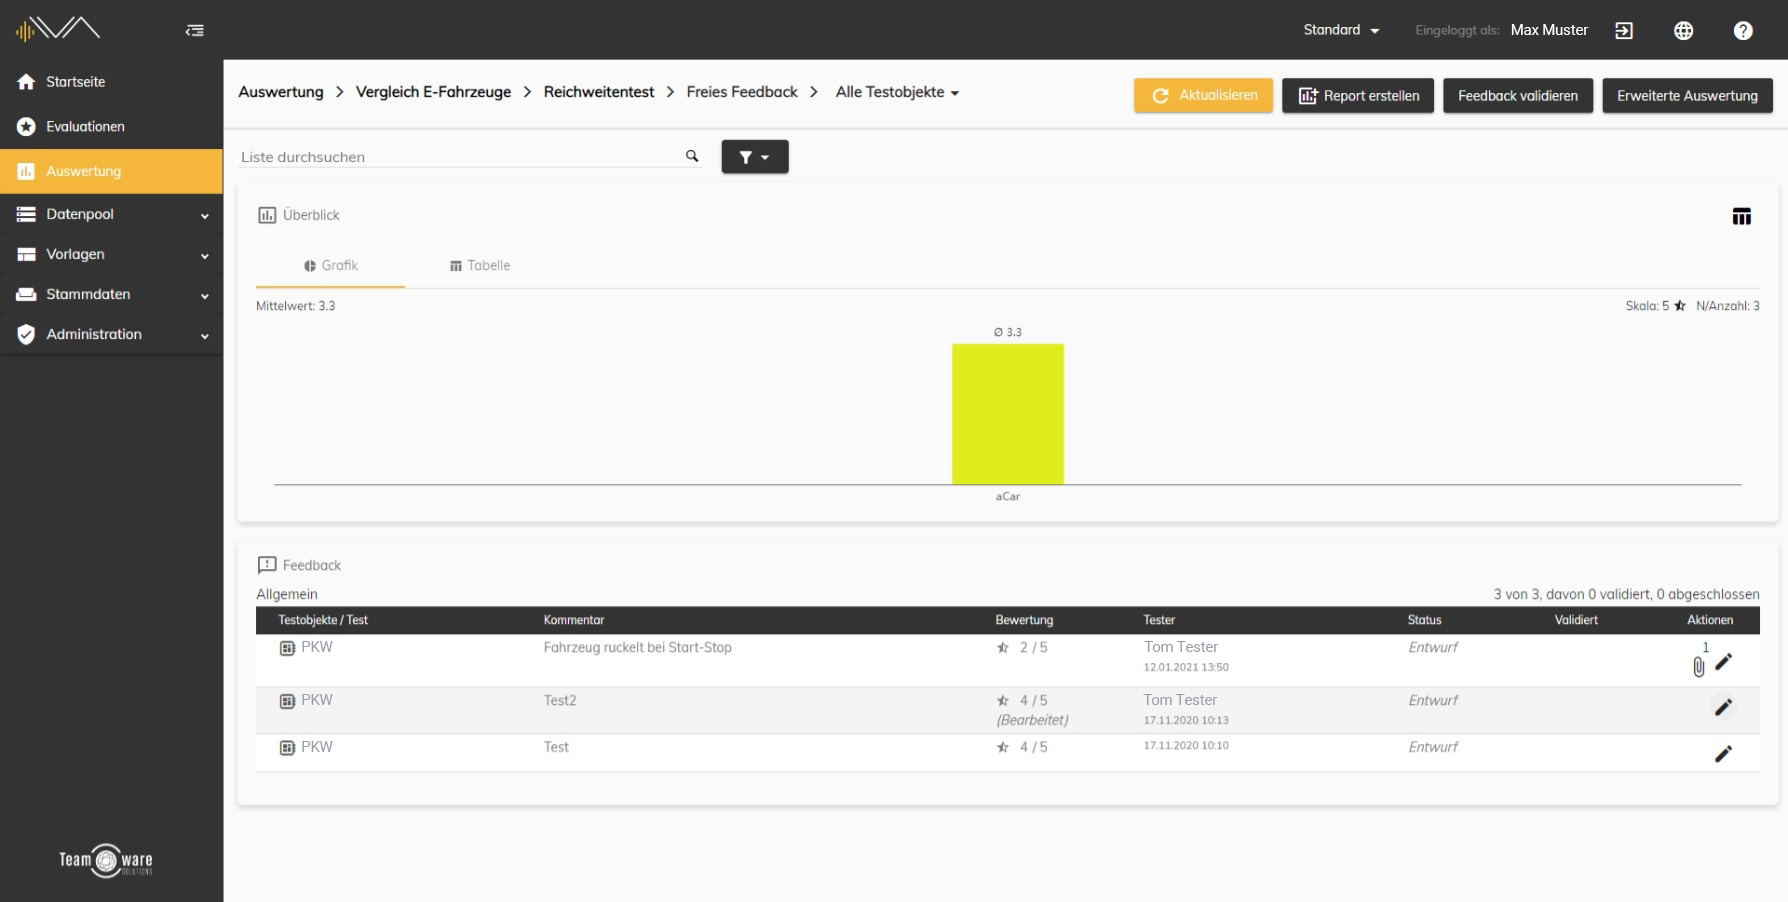Click PKW icon in Test2 row

(288, 701)
